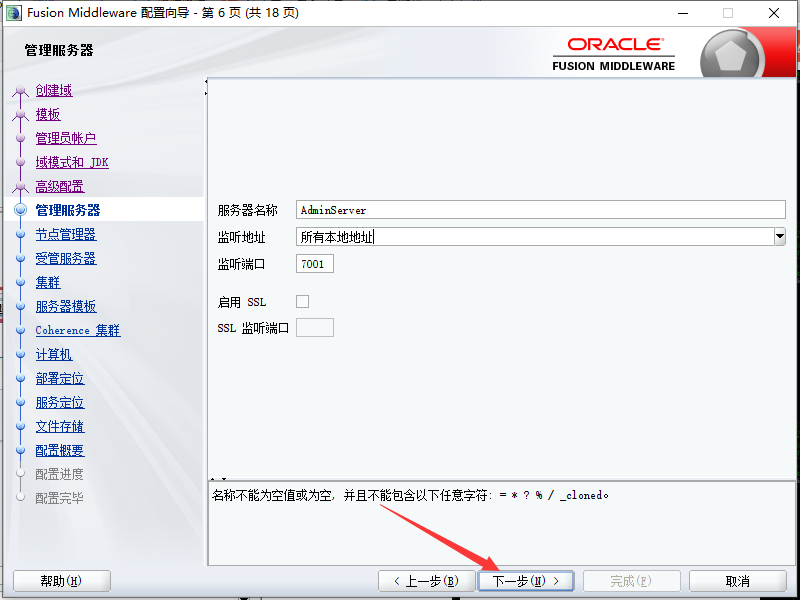800x600 pixels.
Task: Minimize the configuration wizard window
Action: [x=683, y=13]
